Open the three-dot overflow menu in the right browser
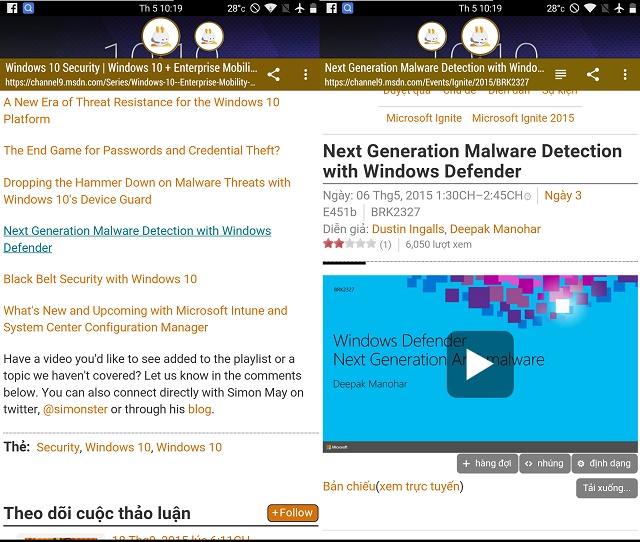 pos(625,74)
